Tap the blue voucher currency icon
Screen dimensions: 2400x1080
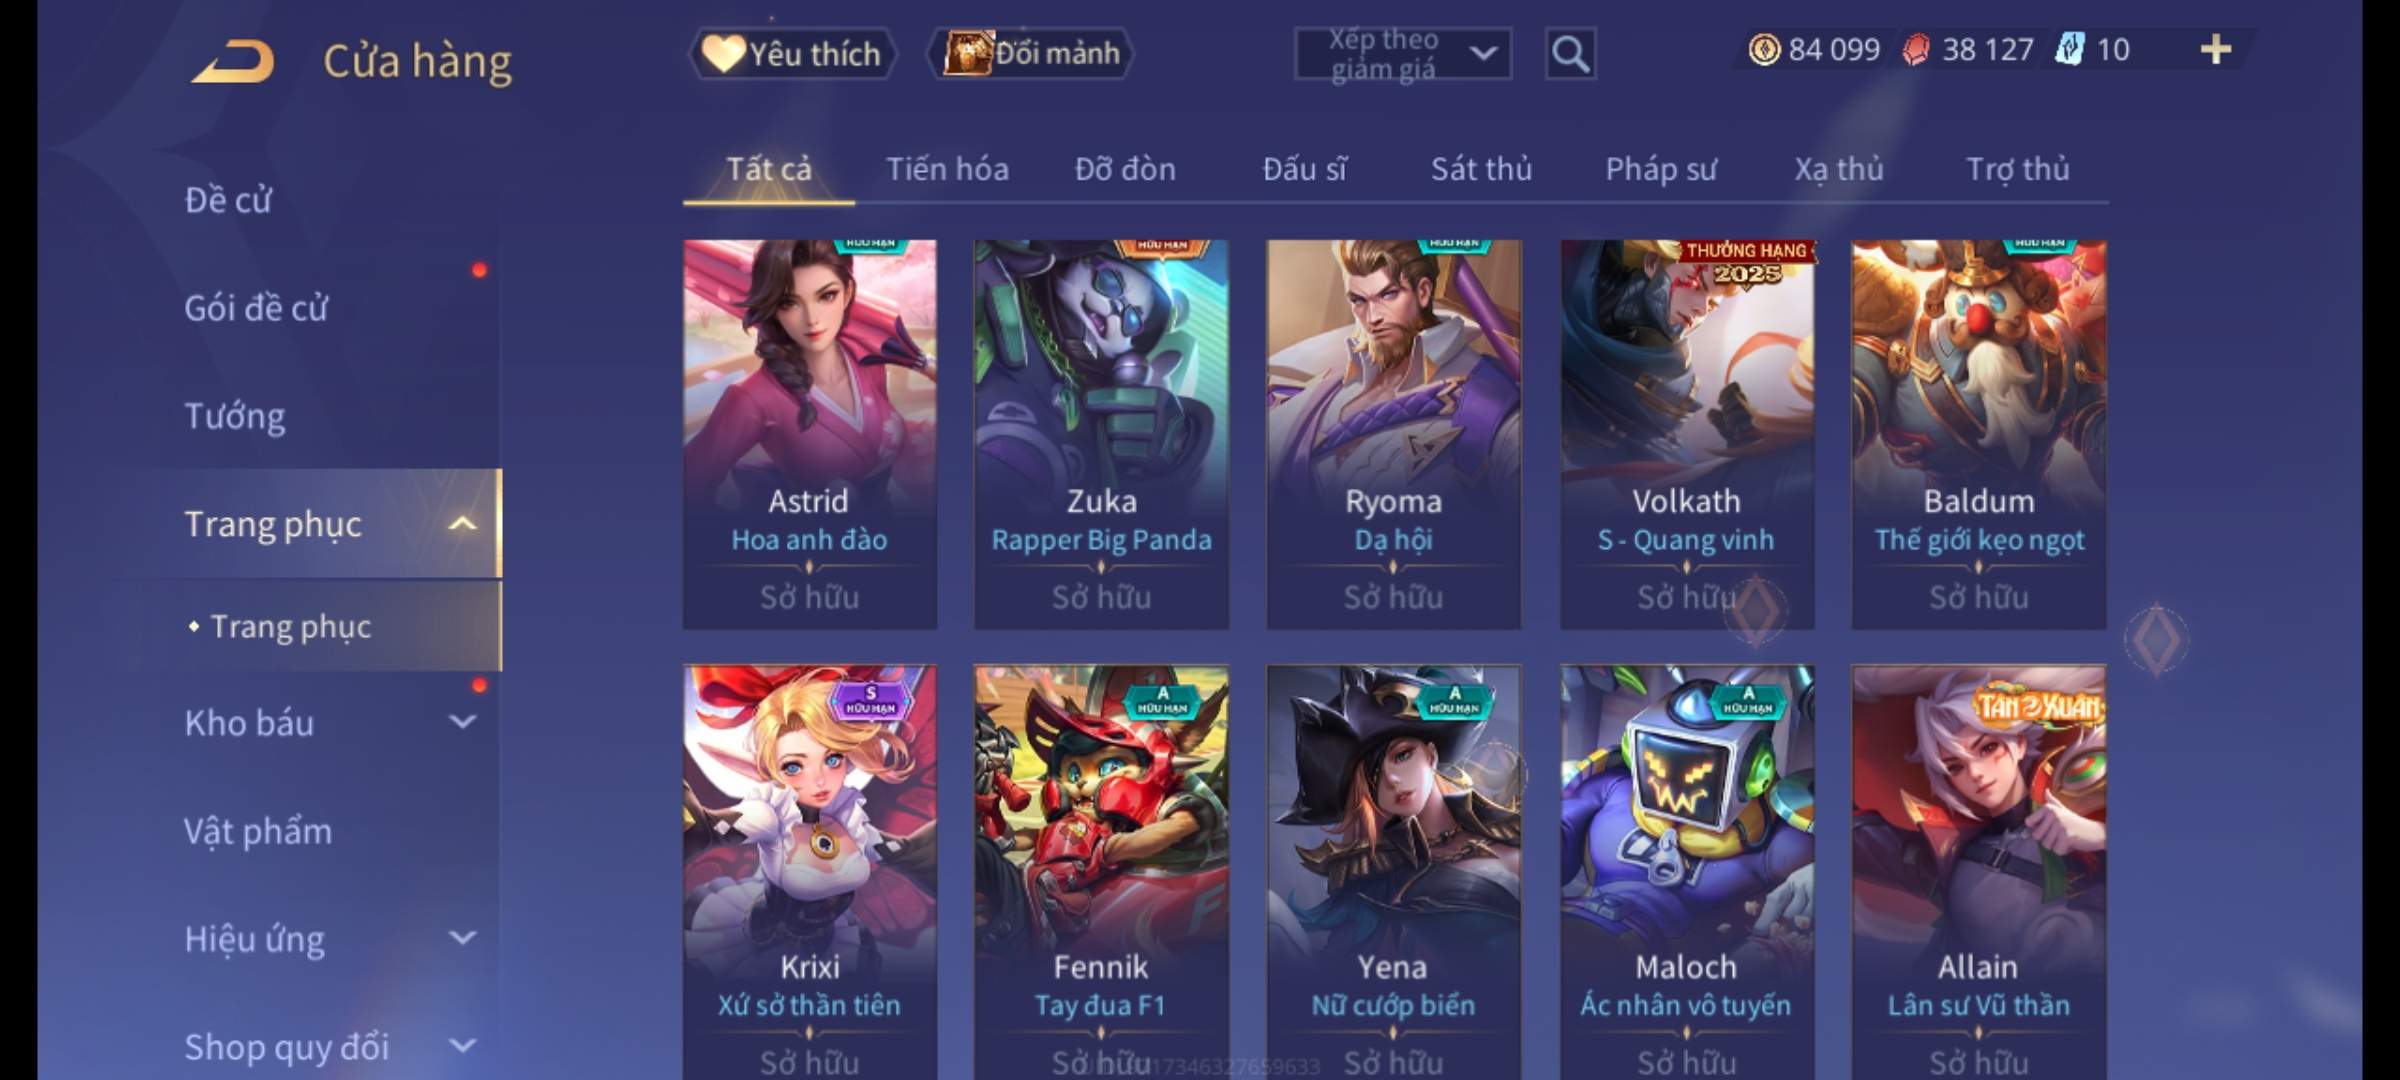pyautogui.click(x=2070, y=49)
